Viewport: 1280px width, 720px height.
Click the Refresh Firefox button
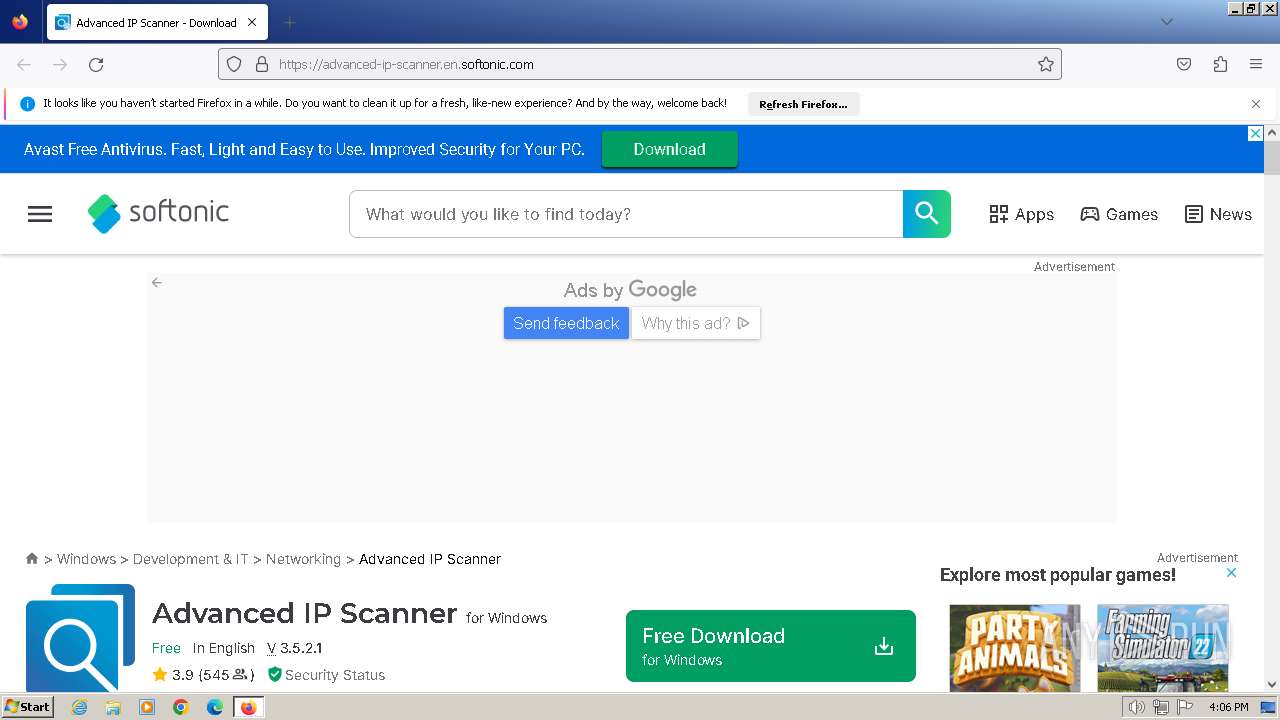point(803,104)
